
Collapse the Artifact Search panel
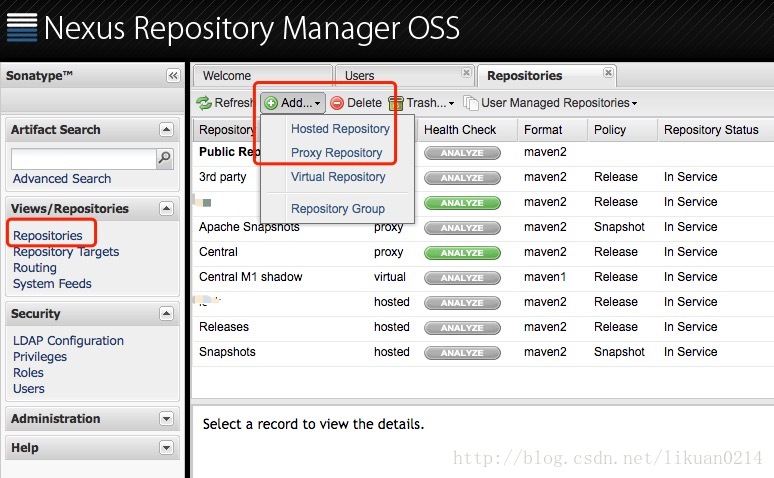click(166, 129)
